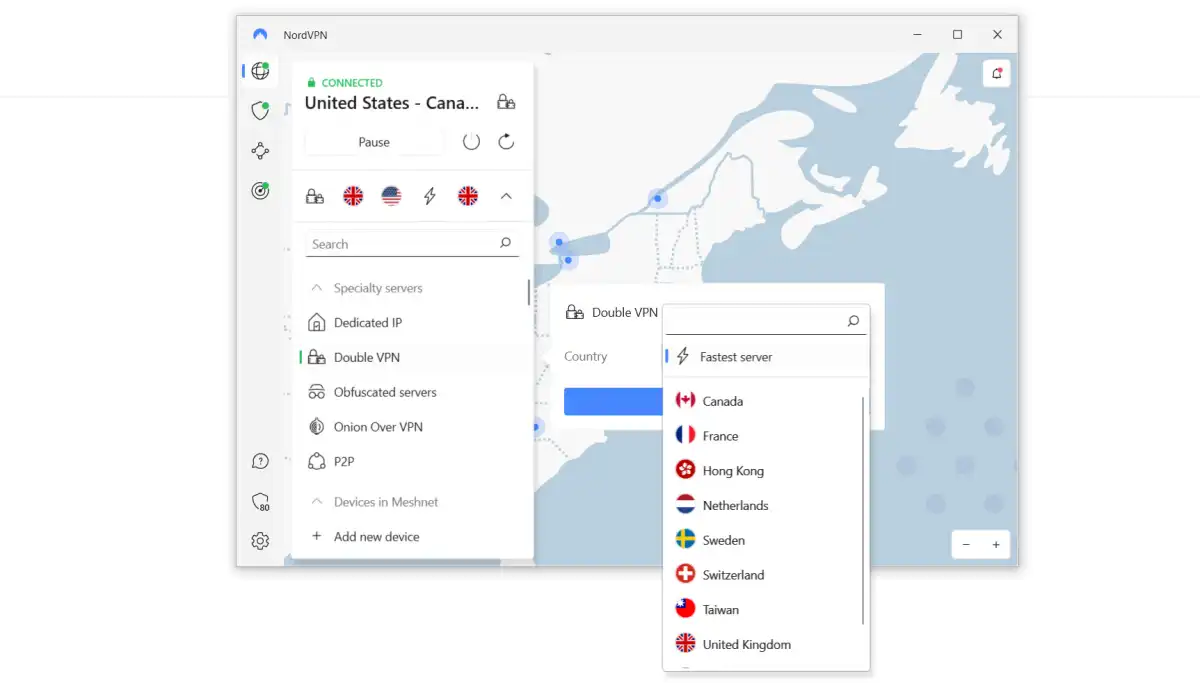This screenshot has height=683, width=1200.
Task: Collapse the Specialty servers section
Action: 317,288
